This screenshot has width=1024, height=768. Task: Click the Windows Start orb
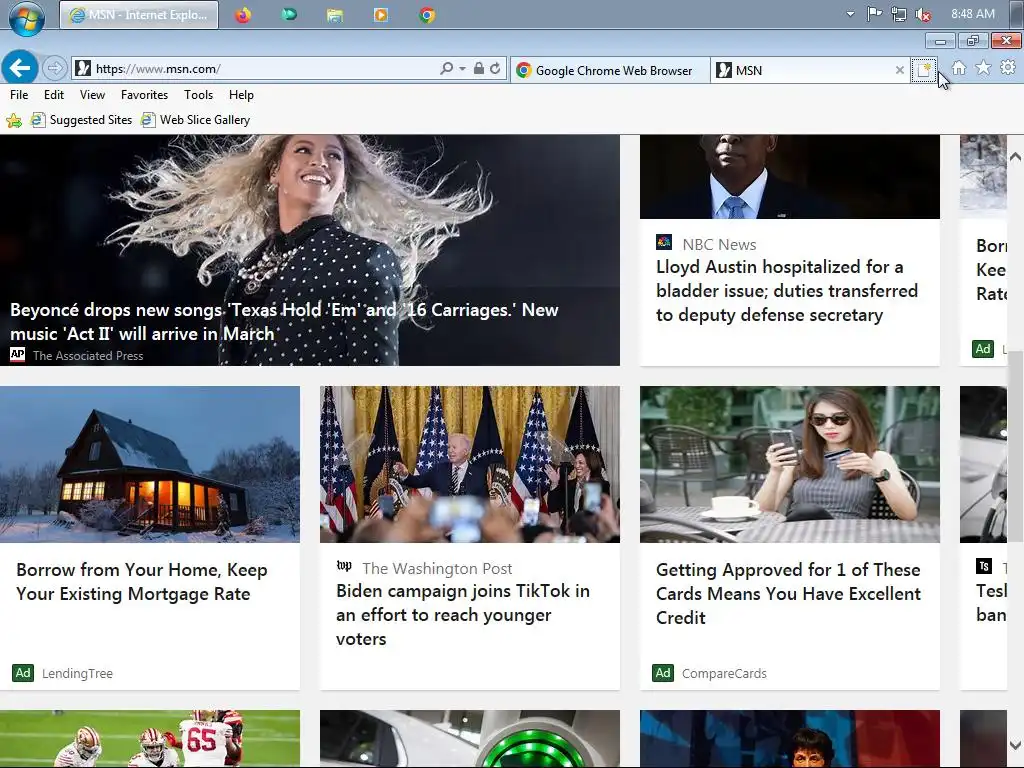pos(27,17)
